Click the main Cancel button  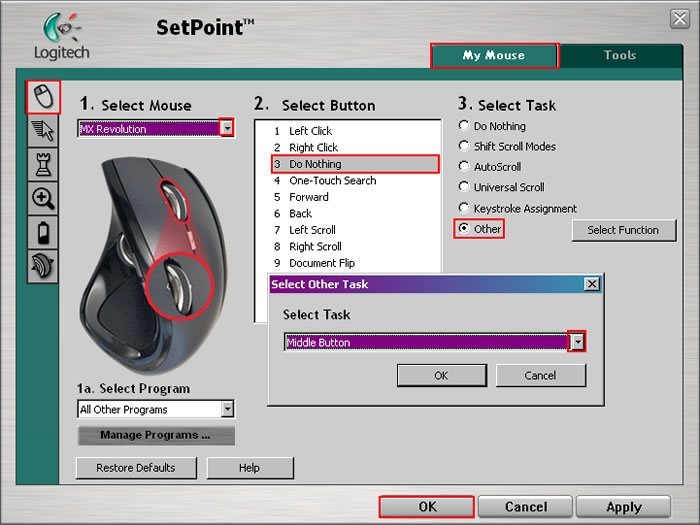[525, 507]
